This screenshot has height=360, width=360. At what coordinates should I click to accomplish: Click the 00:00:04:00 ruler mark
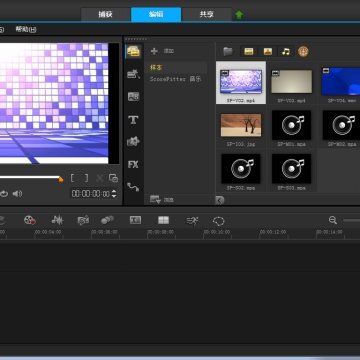click(x=48, y=232)
